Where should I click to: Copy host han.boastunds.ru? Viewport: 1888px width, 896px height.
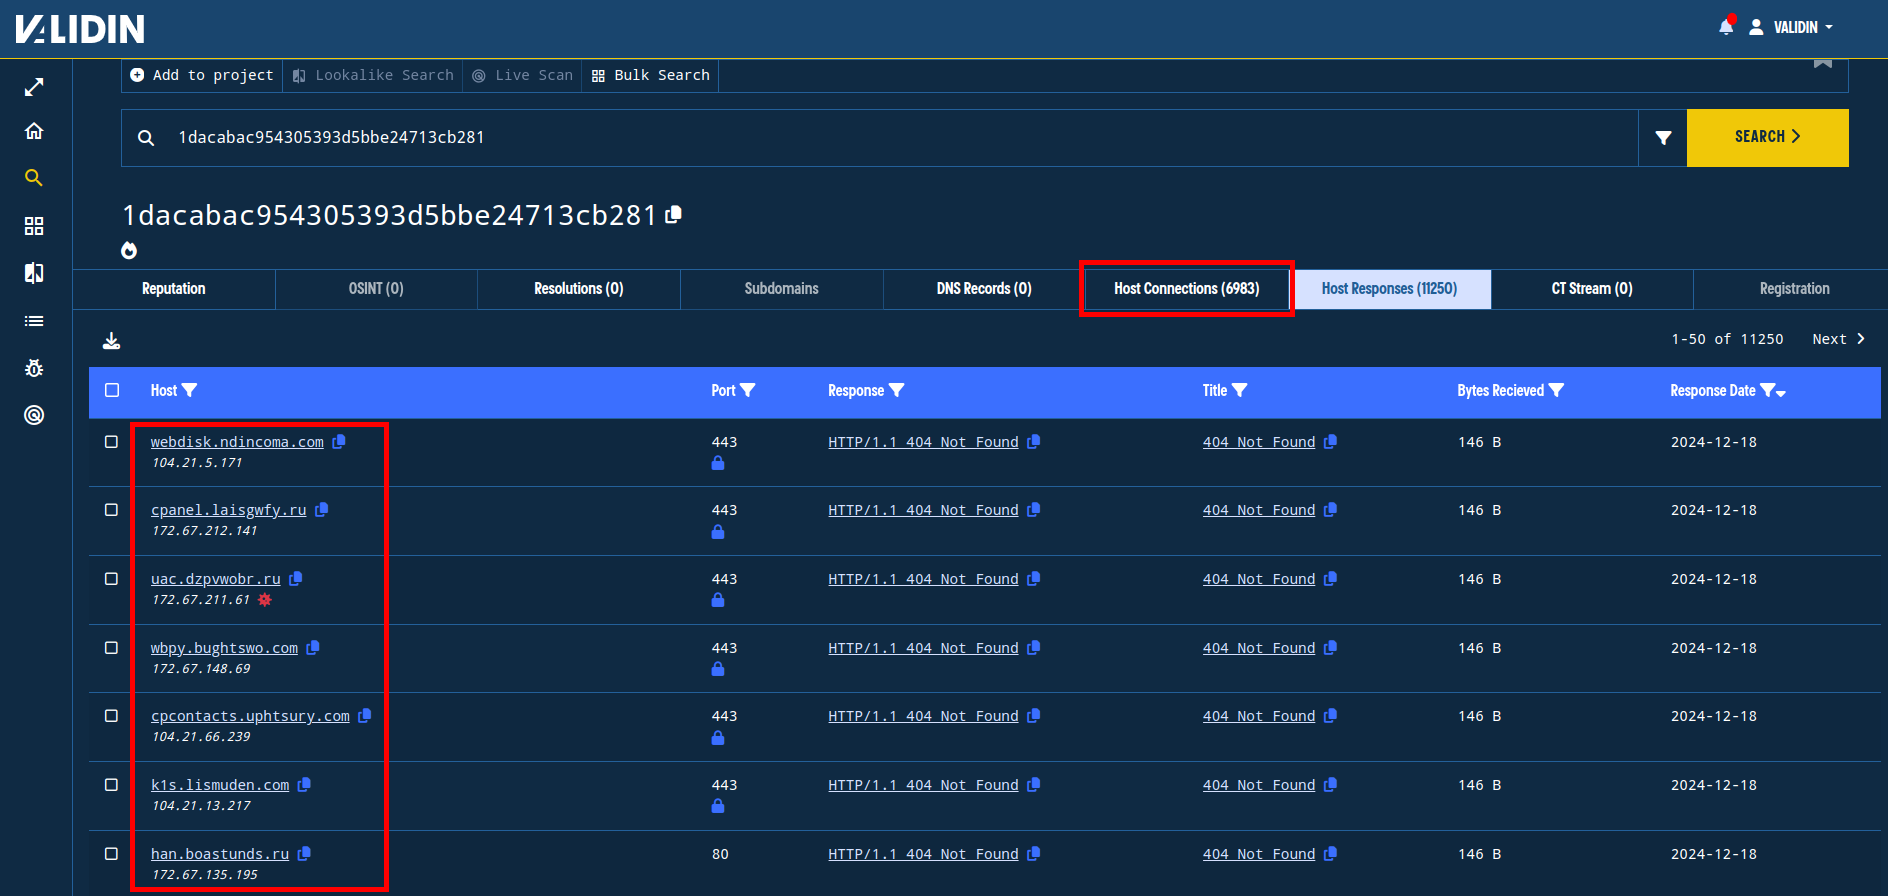304,853
